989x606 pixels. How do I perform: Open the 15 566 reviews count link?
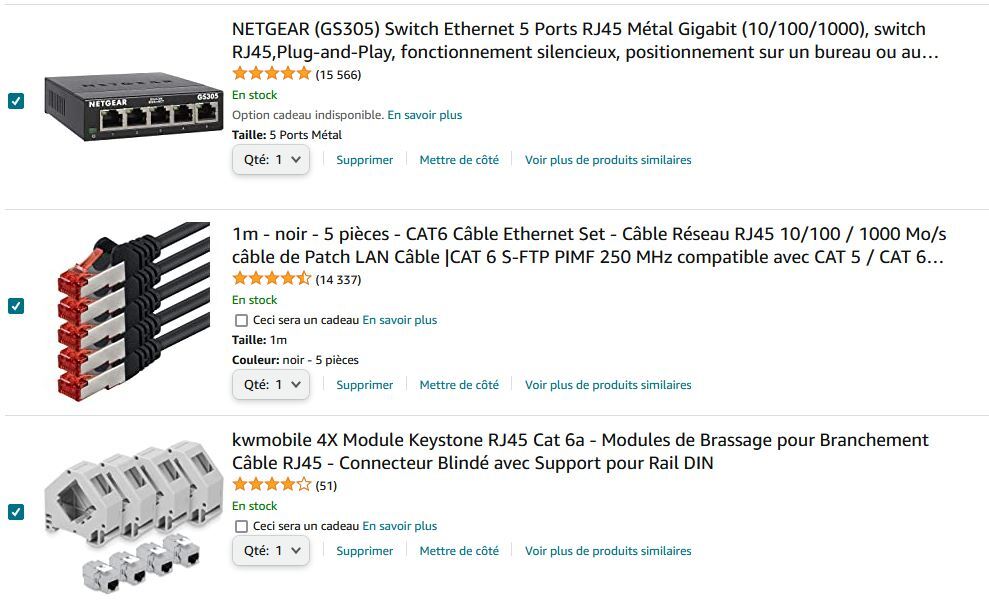(338, 75)
